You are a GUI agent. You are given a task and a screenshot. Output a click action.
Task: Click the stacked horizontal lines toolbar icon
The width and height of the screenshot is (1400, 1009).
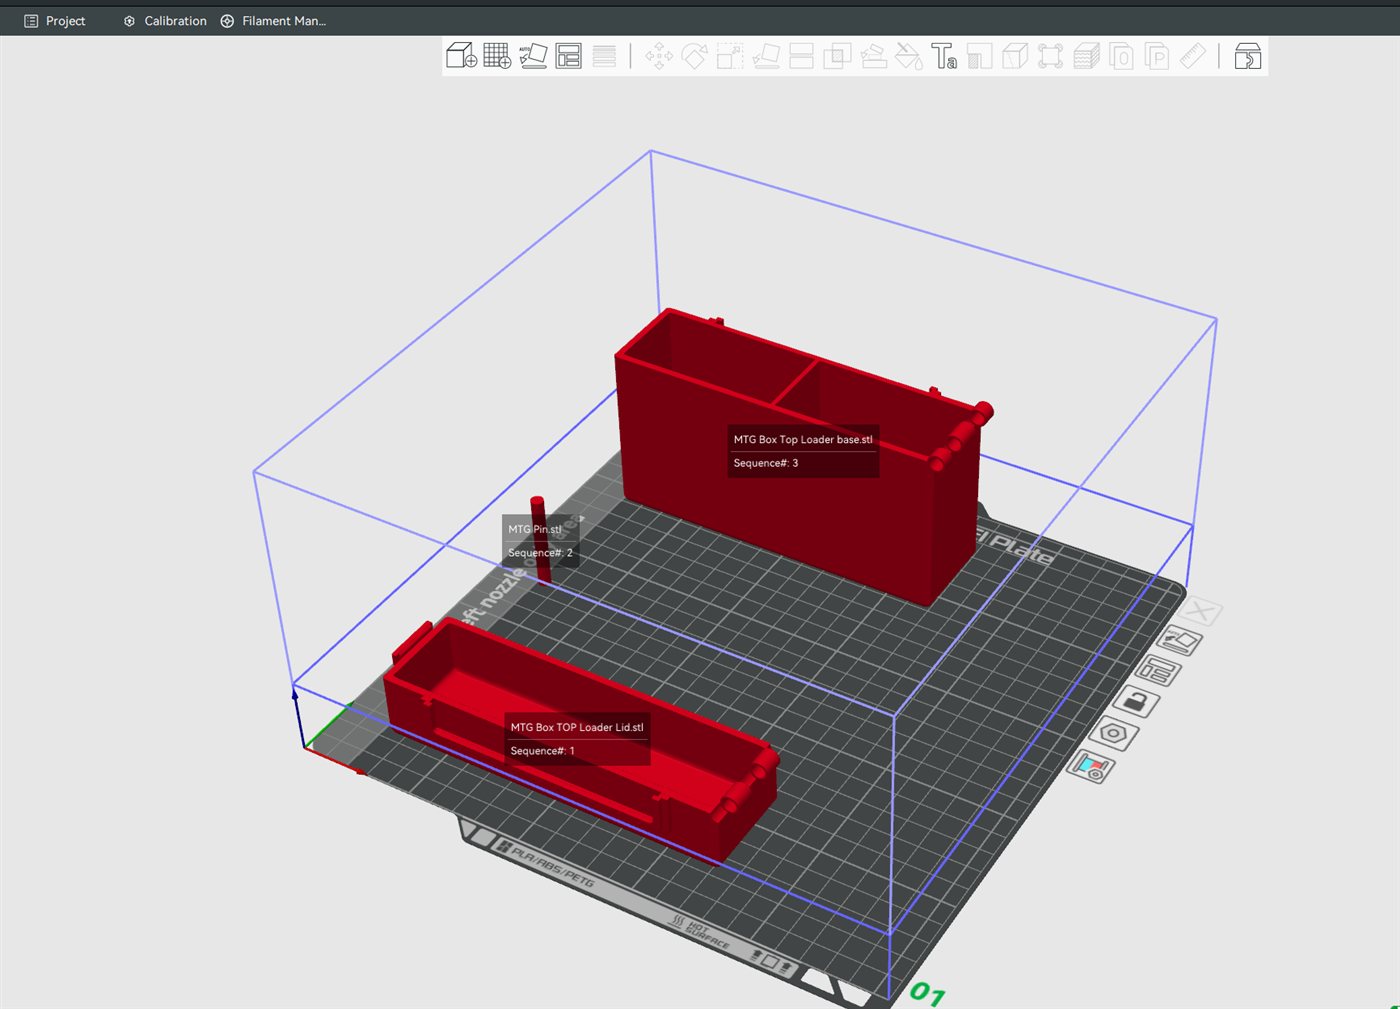(x=604, y=56)
